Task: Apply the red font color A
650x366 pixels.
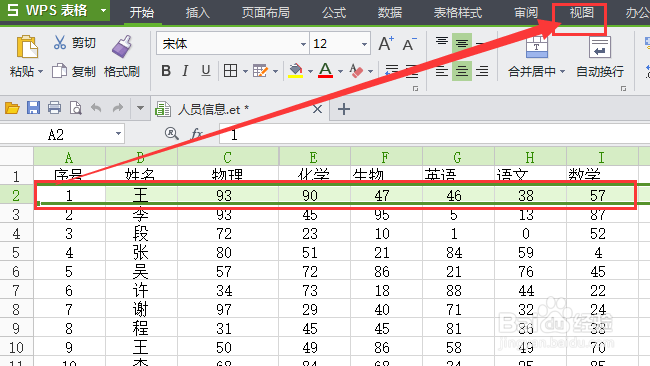Action: 325,71
